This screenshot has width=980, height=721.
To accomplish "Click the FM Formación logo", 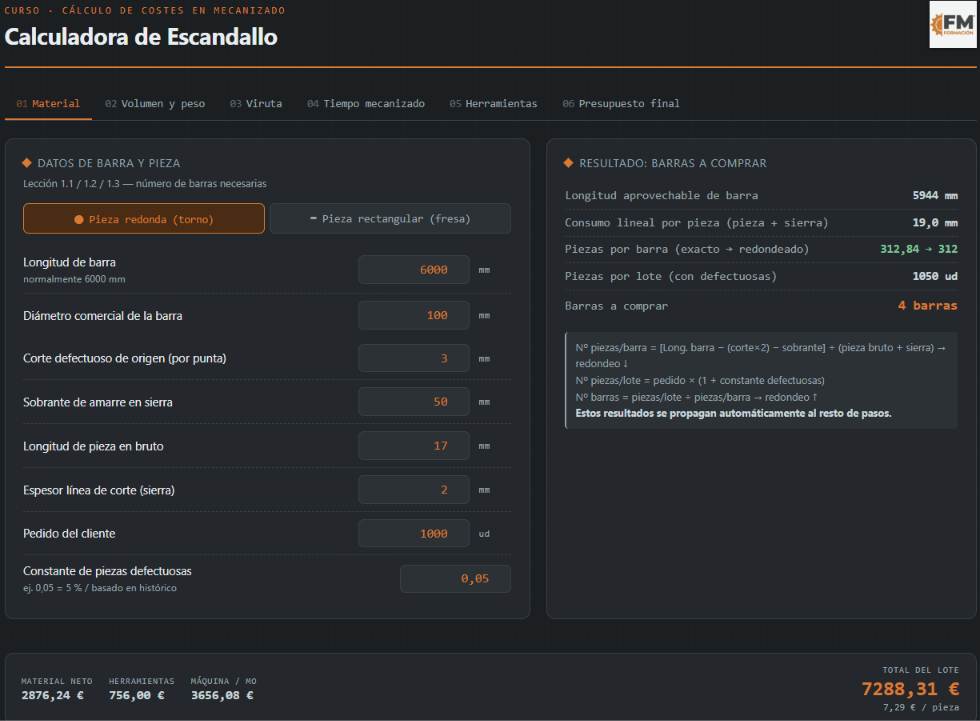I will (x=952, y=24).
